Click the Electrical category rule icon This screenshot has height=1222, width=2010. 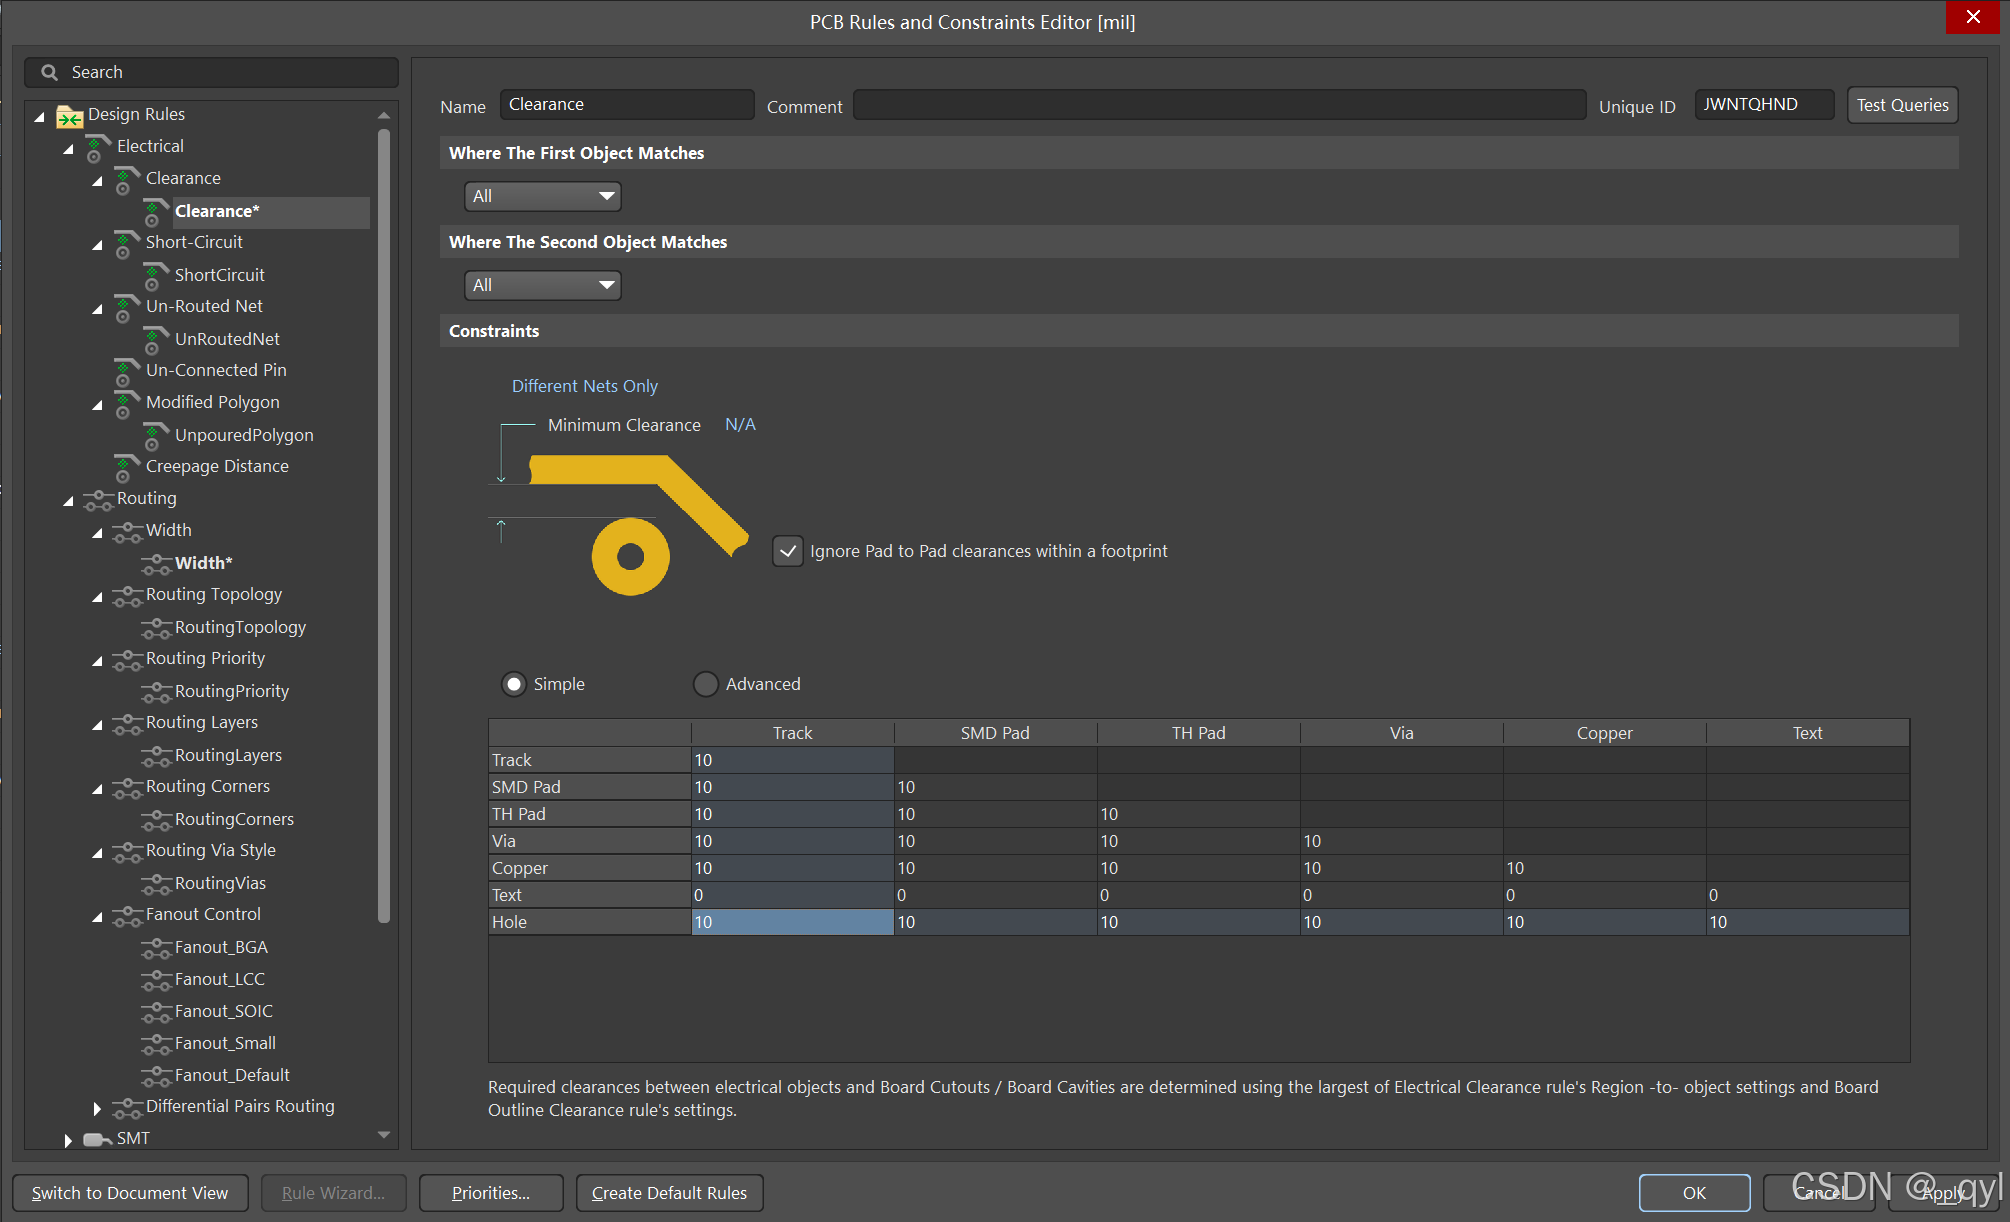click(97, 147)
